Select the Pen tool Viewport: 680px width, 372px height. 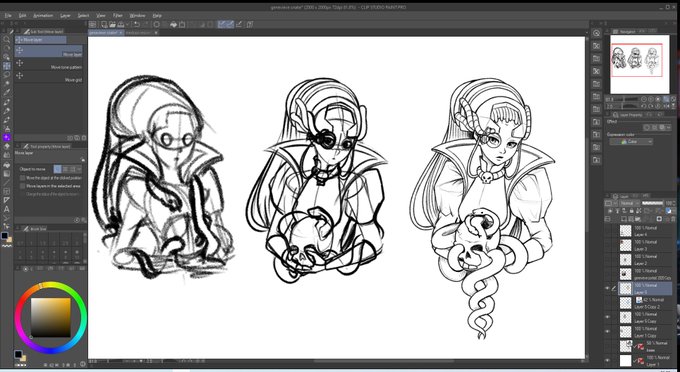tap(7, 102)
